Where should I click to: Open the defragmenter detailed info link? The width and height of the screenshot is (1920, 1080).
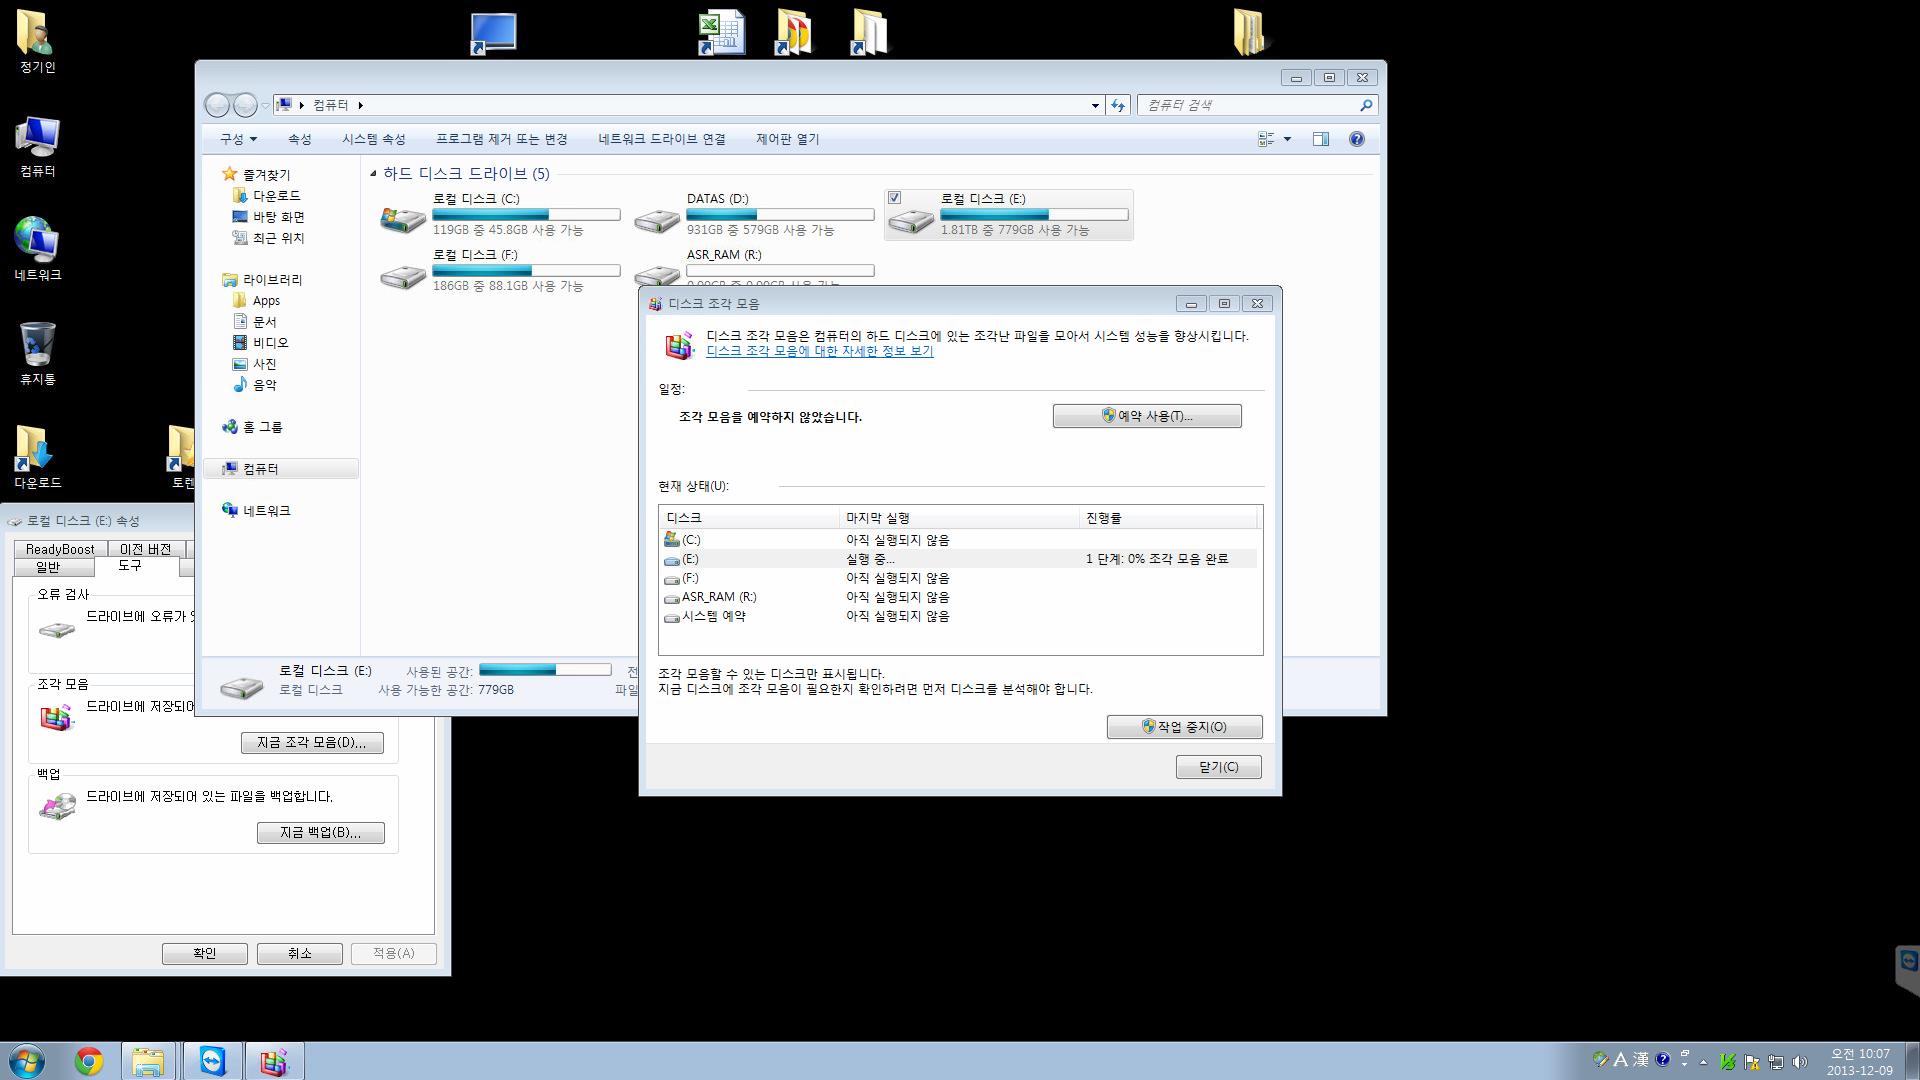(x=820, y=351)
